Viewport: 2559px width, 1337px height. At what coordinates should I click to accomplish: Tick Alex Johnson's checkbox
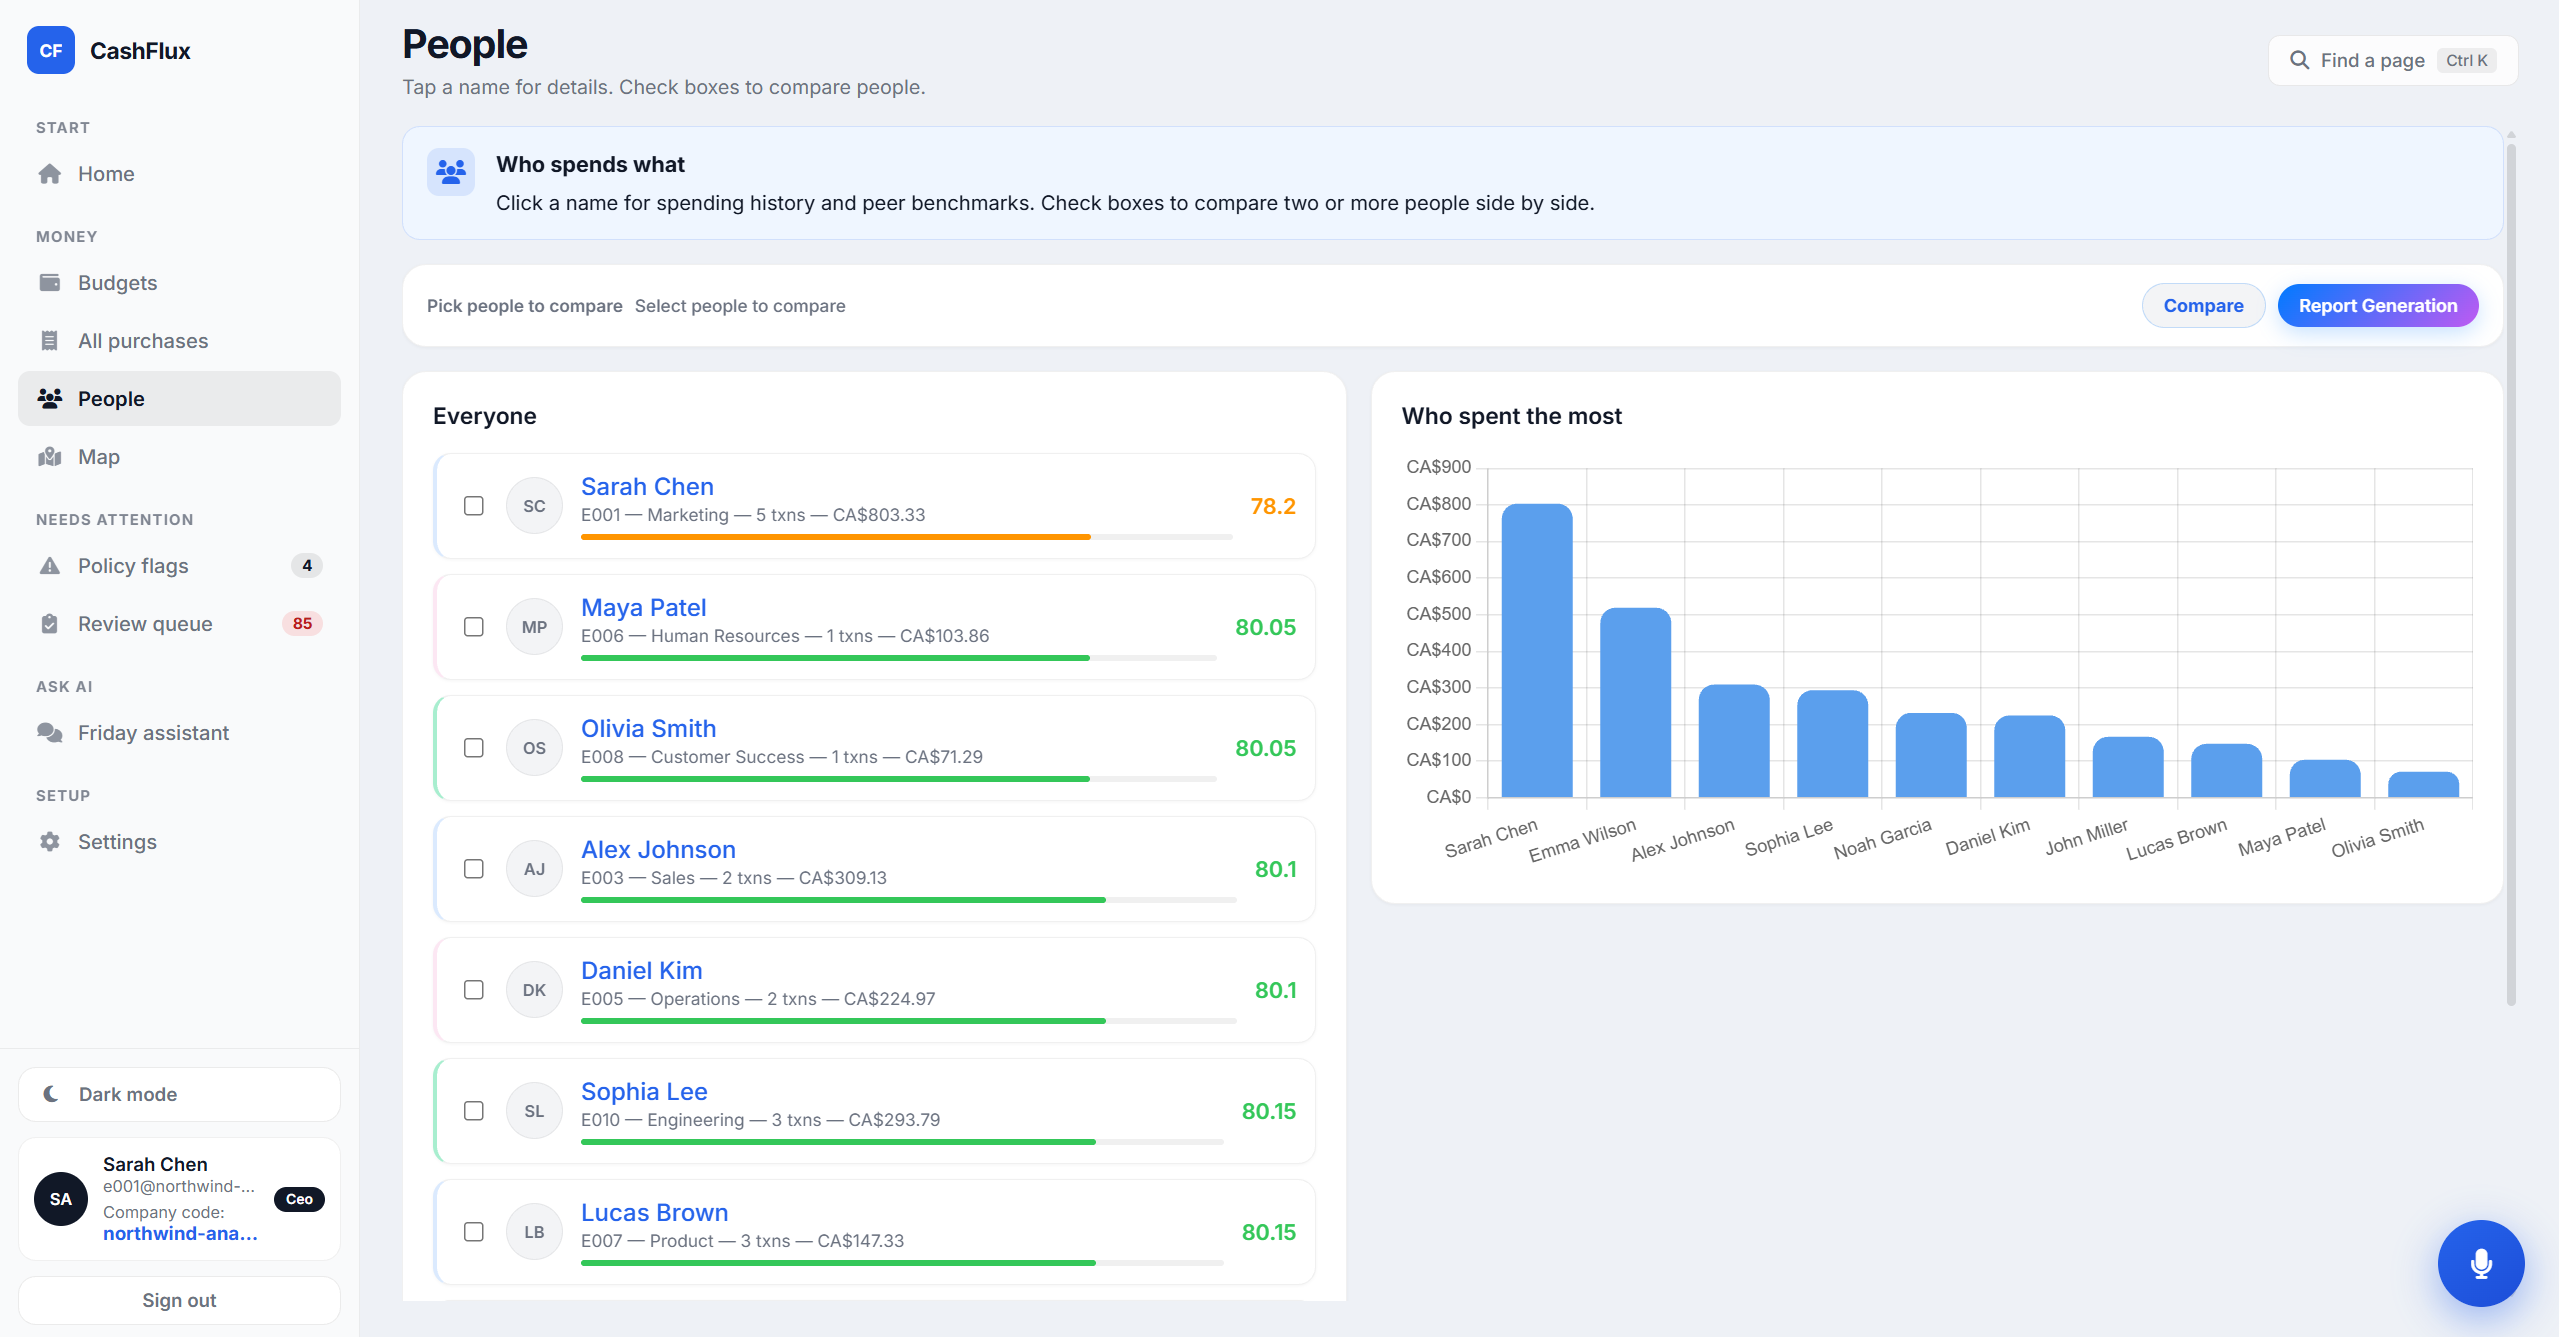coord(474,869)
